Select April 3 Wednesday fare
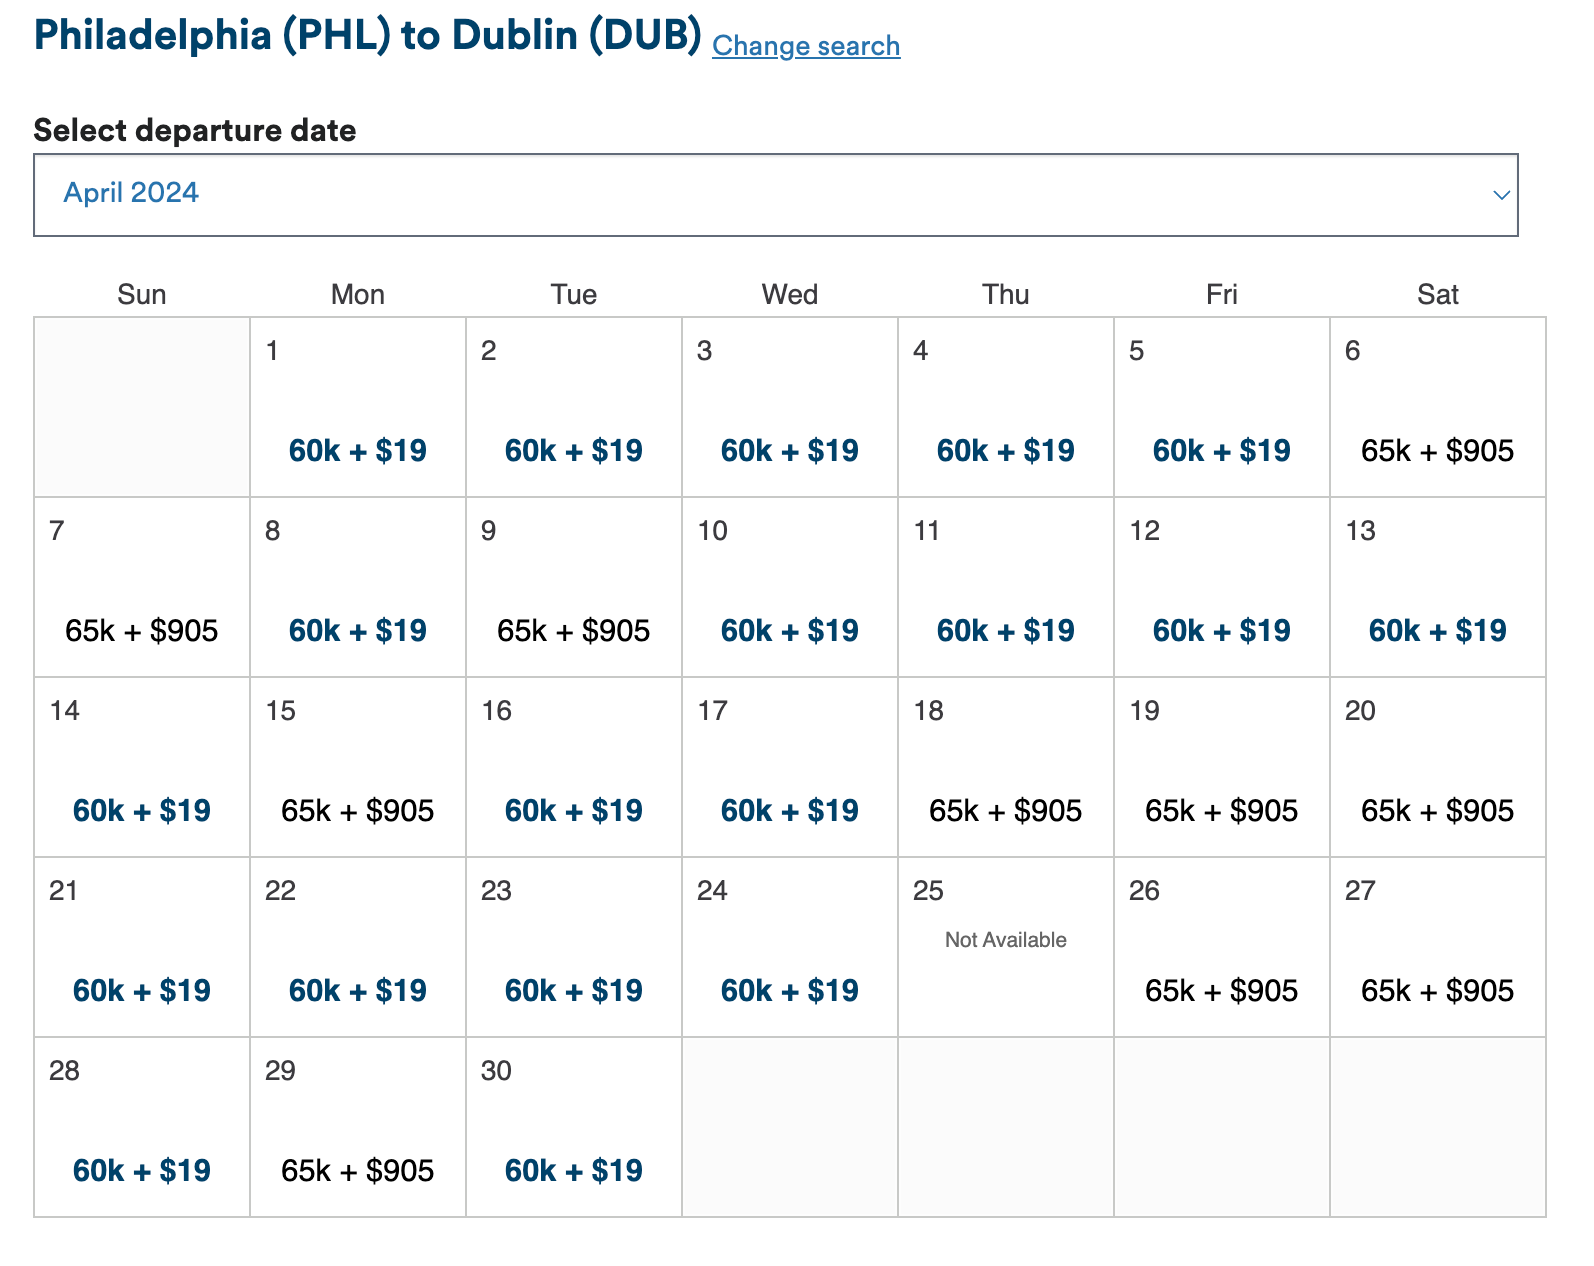Viewport: 1594px width, 1266px height. [x=789, y=451]
